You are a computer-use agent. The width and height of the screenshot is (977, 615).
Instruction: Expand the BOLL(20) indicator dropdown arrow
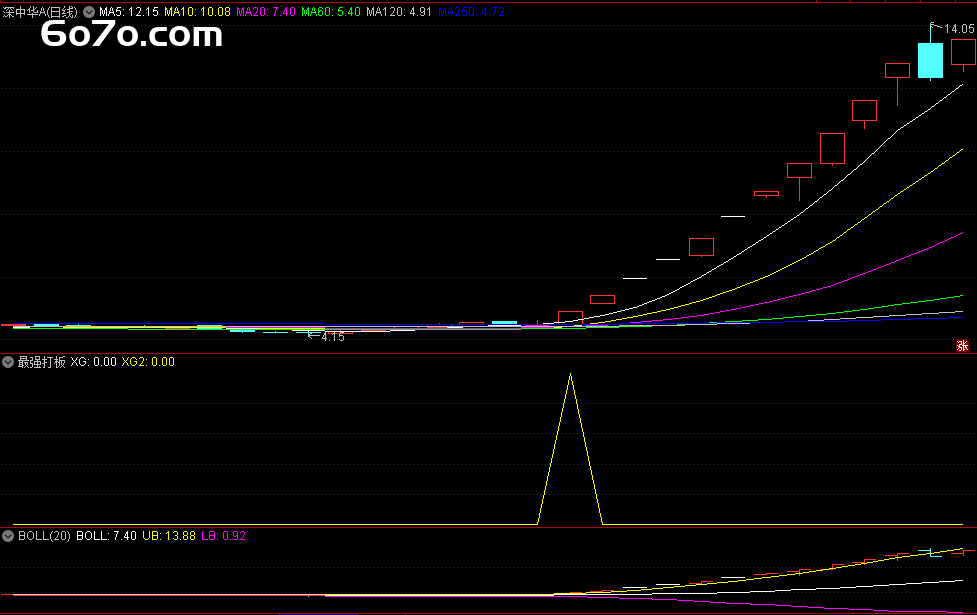click(x=8, y=536)
